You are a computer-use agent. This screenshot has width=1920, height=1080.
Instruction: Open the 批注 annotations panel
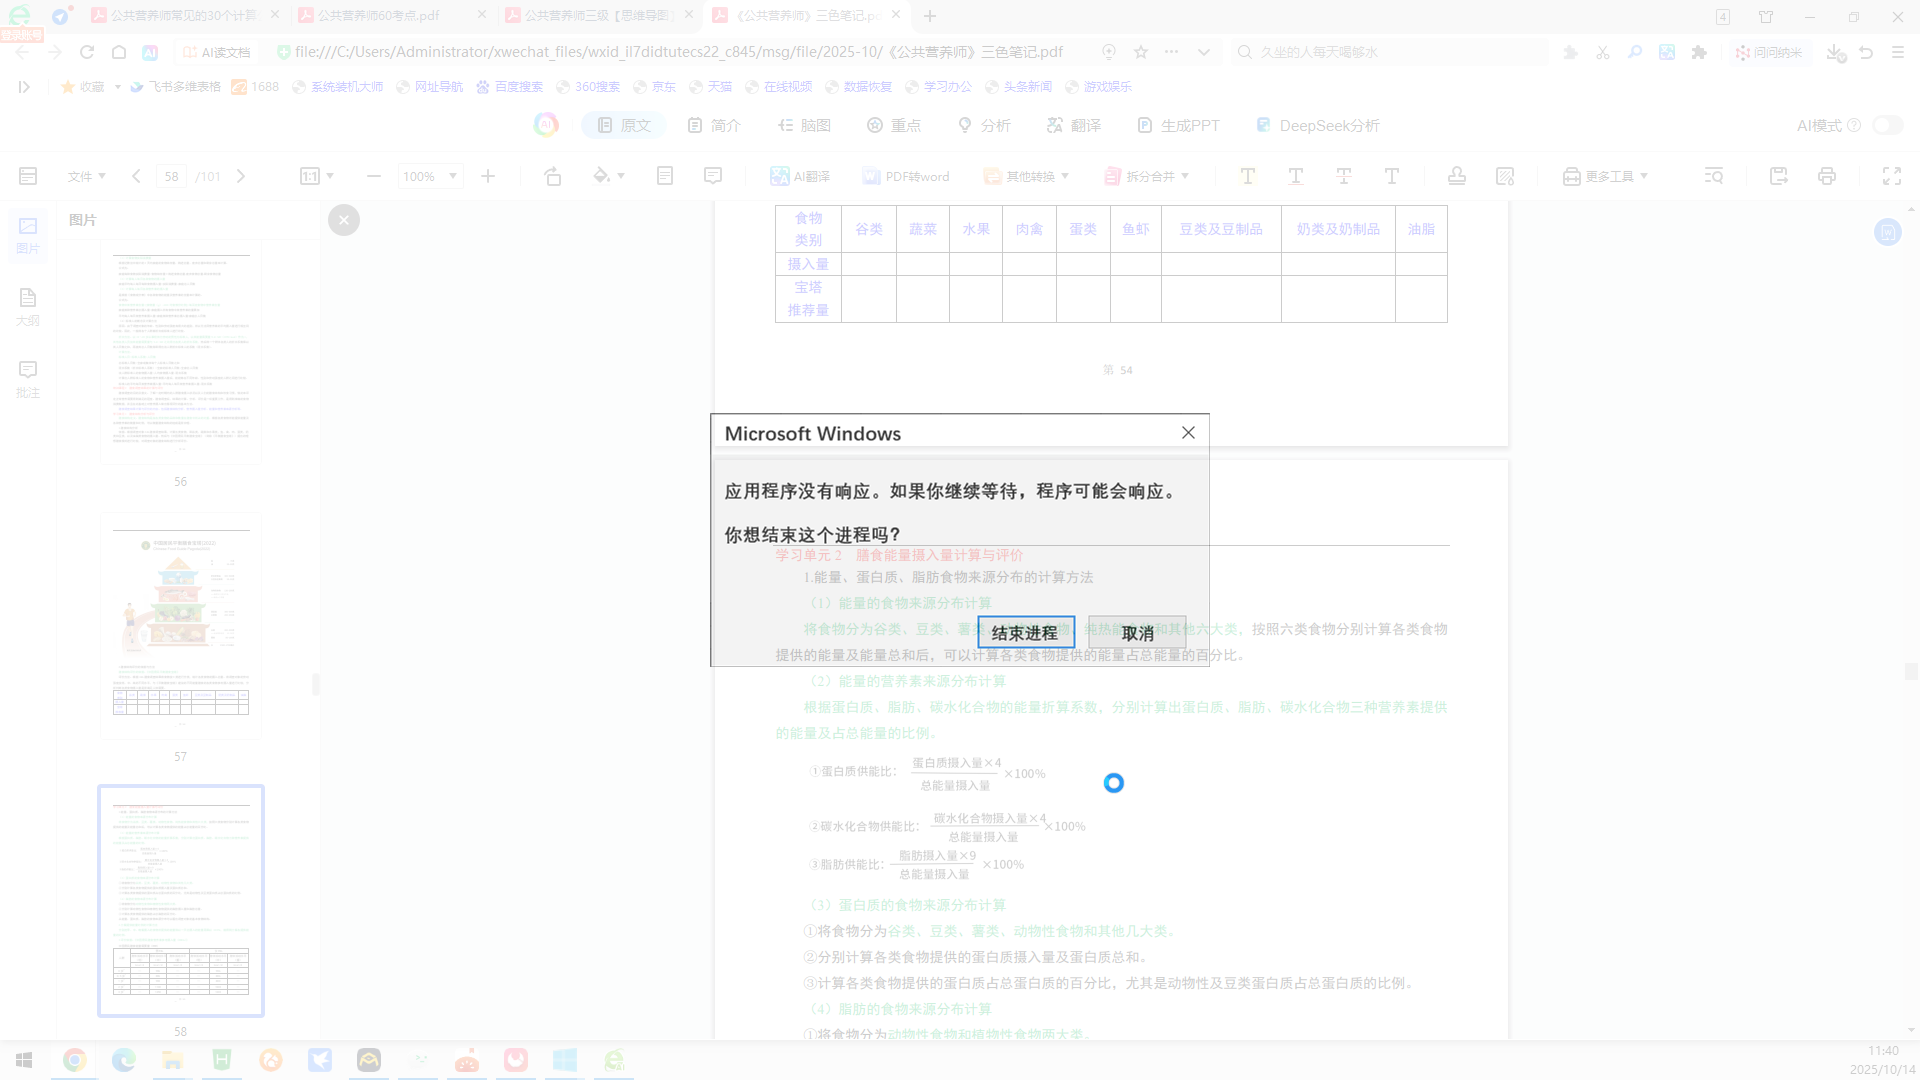27,378
